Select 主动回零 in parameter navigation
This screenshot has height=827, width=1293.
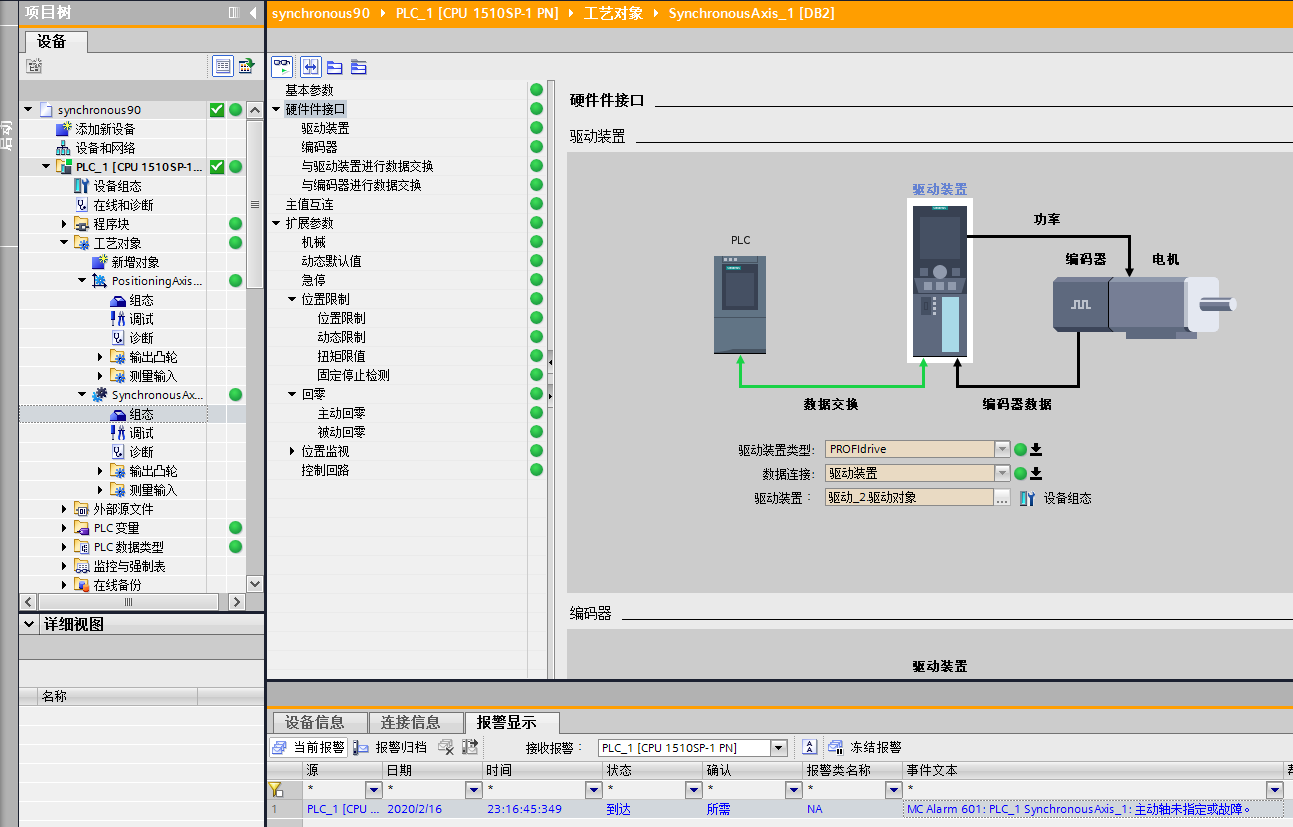click(x=342, y=413)
